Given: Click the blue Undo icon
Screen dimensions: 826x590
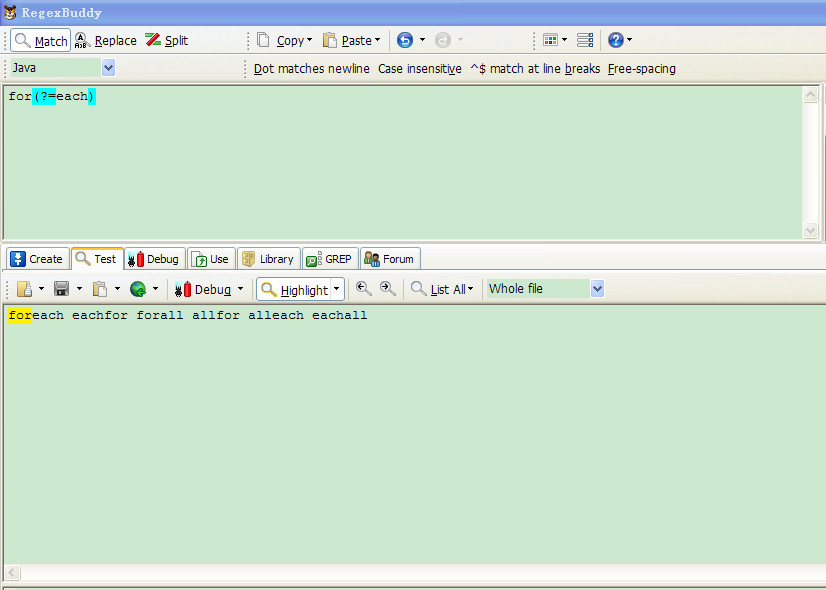Looking at the screenshot, I should click(x=405, y=40).
